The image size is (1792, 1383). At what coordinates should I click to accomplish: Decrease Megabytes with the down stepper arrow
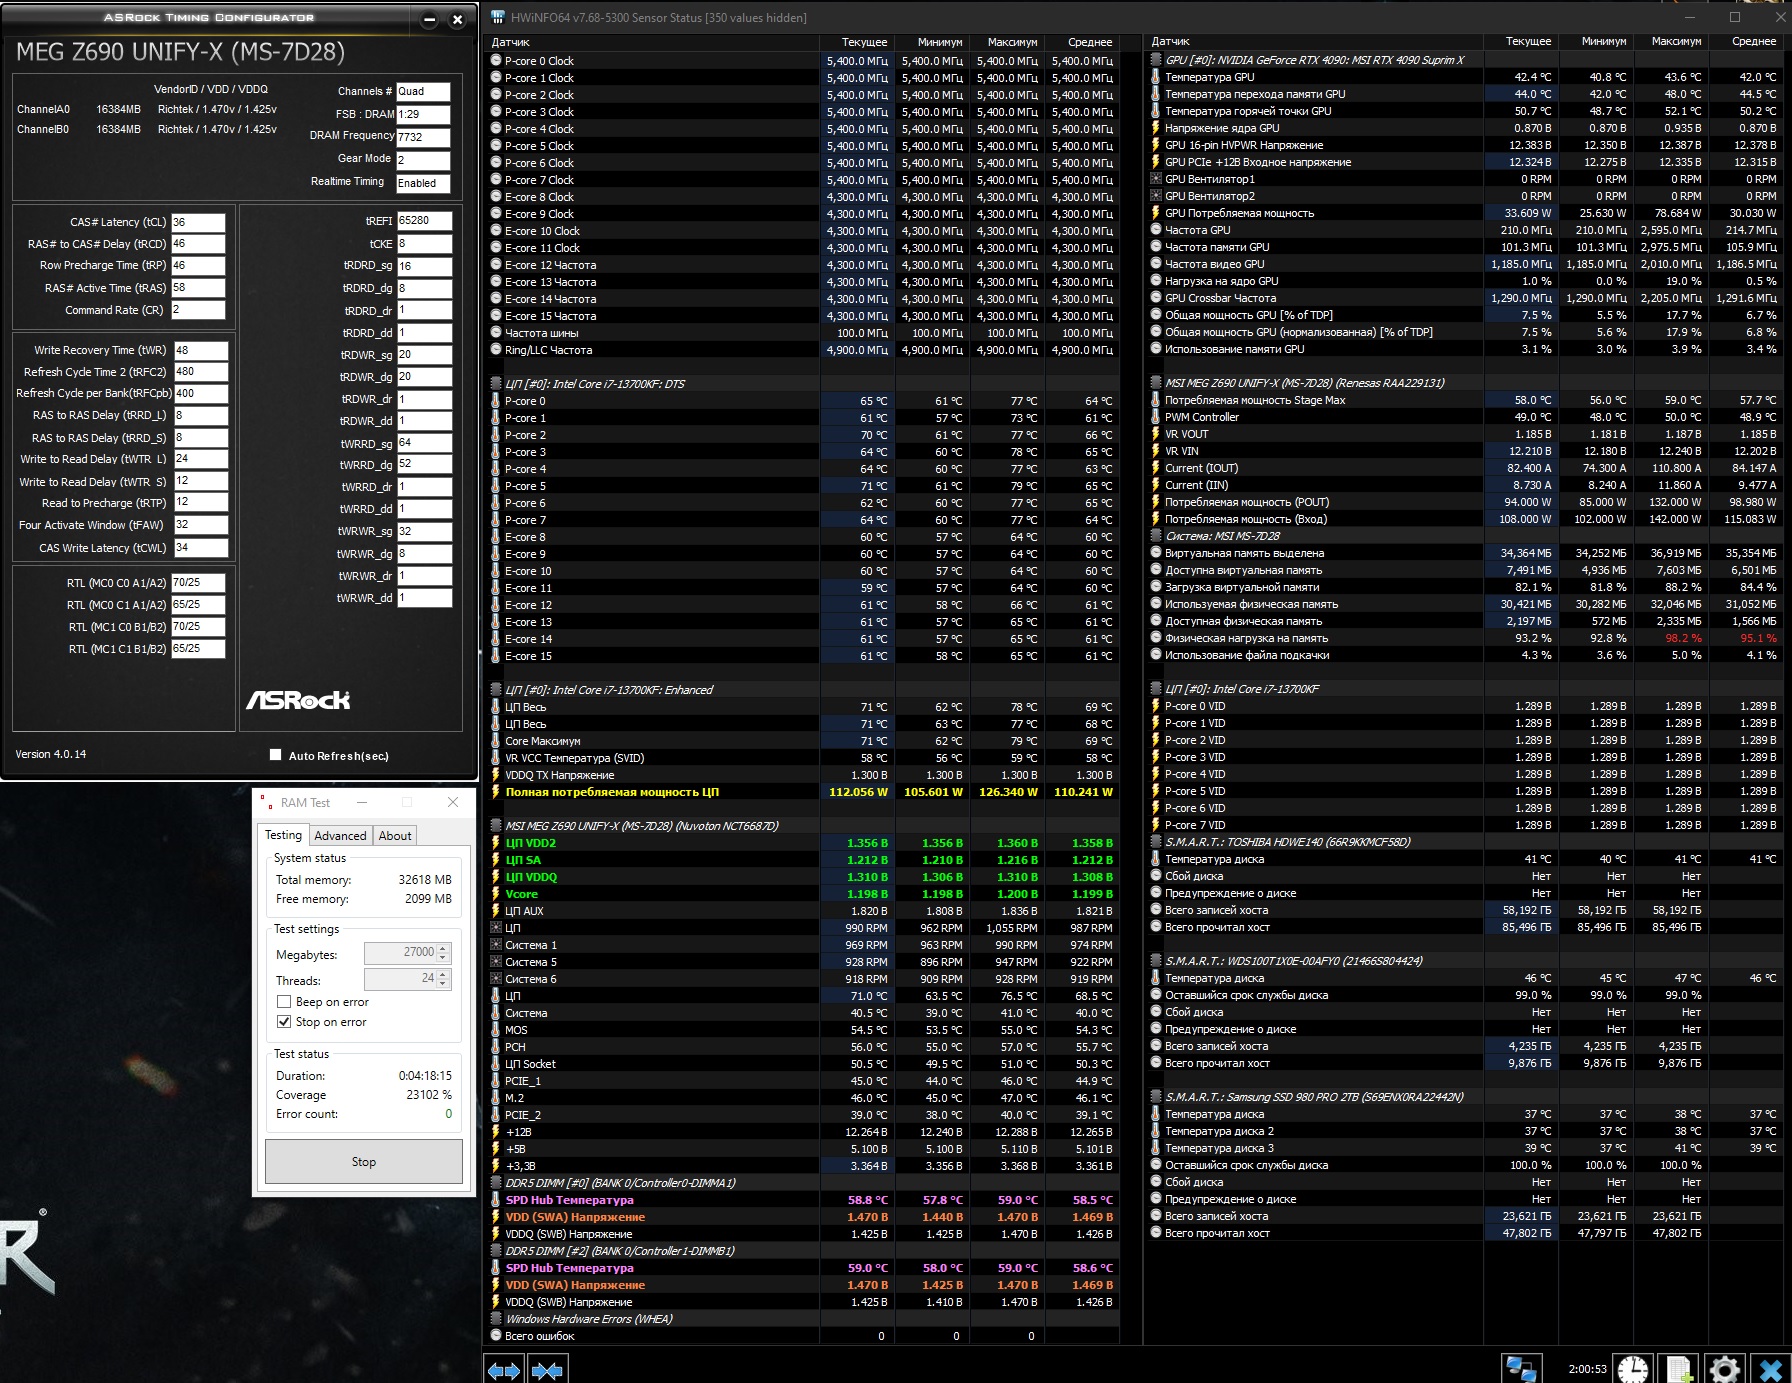click(443, 957)
